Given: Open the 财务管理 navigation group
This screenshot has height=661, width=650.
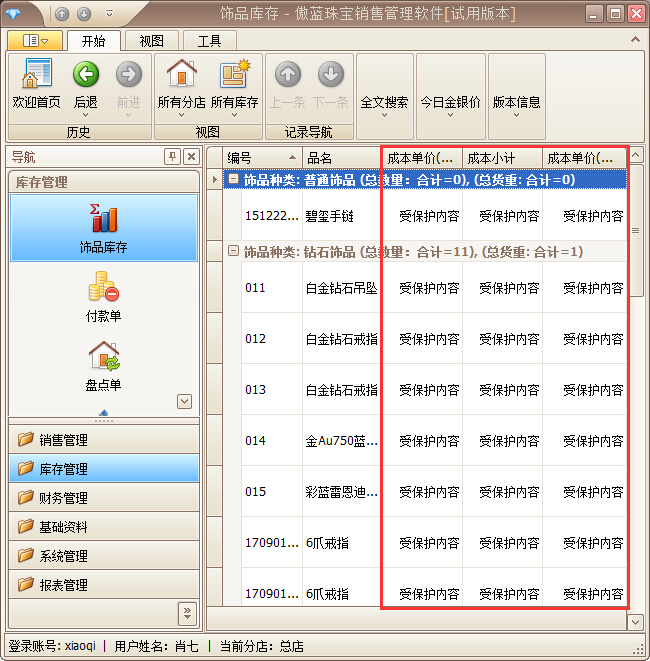Looking at the screenshot, I should 103,498.
